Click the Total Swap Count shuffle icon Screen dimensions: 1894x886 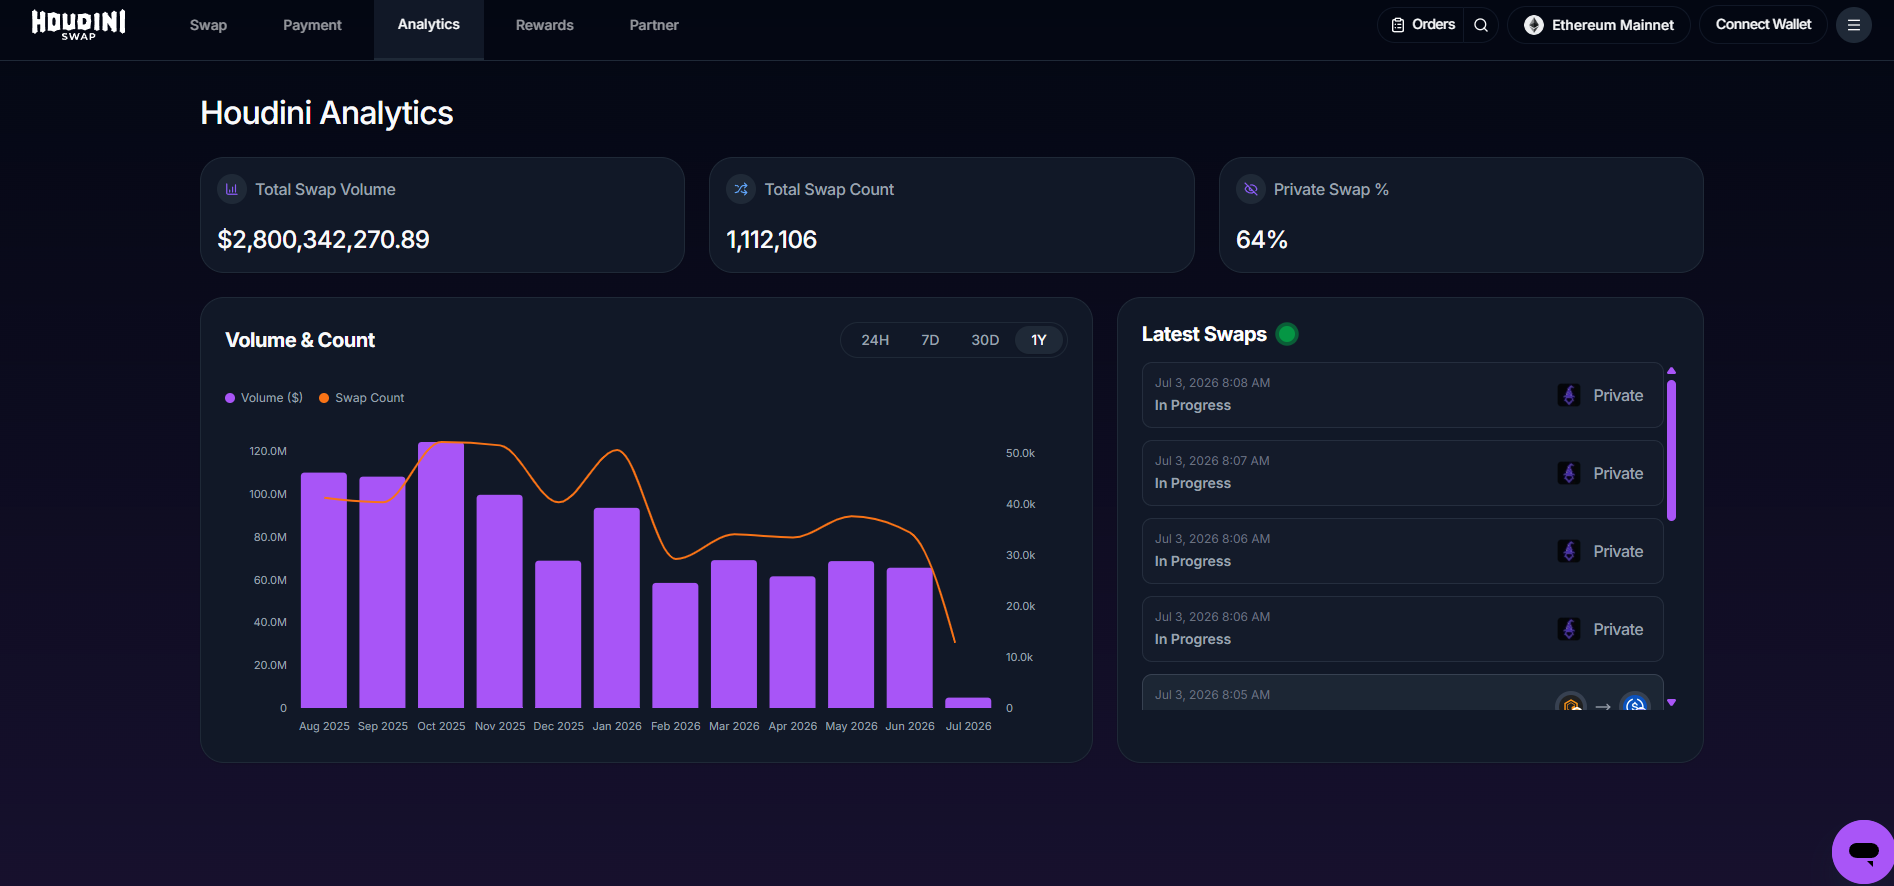tap(741, 189)
